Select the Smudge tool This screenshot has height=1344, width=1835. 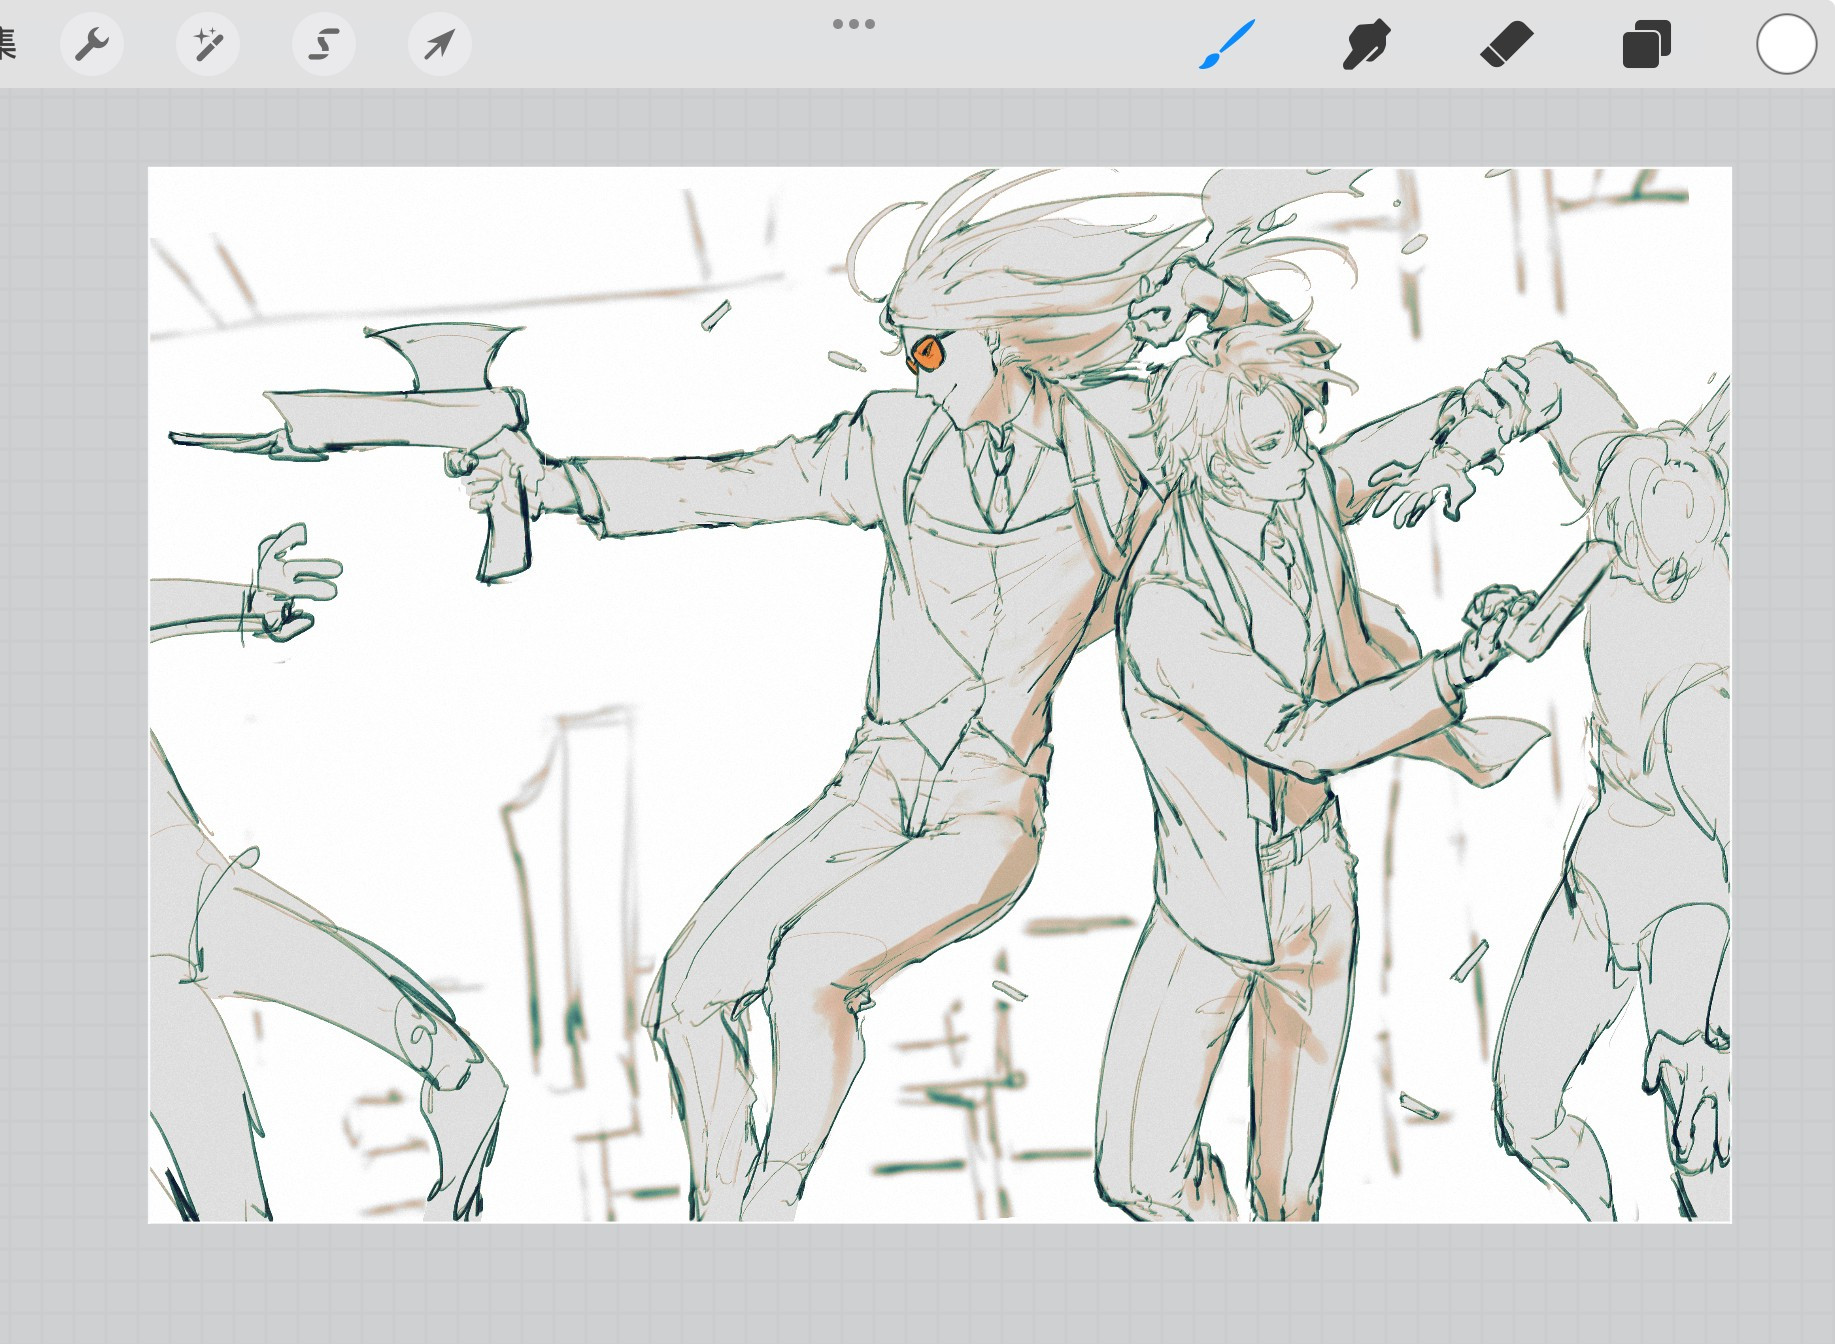point(1367,44)
